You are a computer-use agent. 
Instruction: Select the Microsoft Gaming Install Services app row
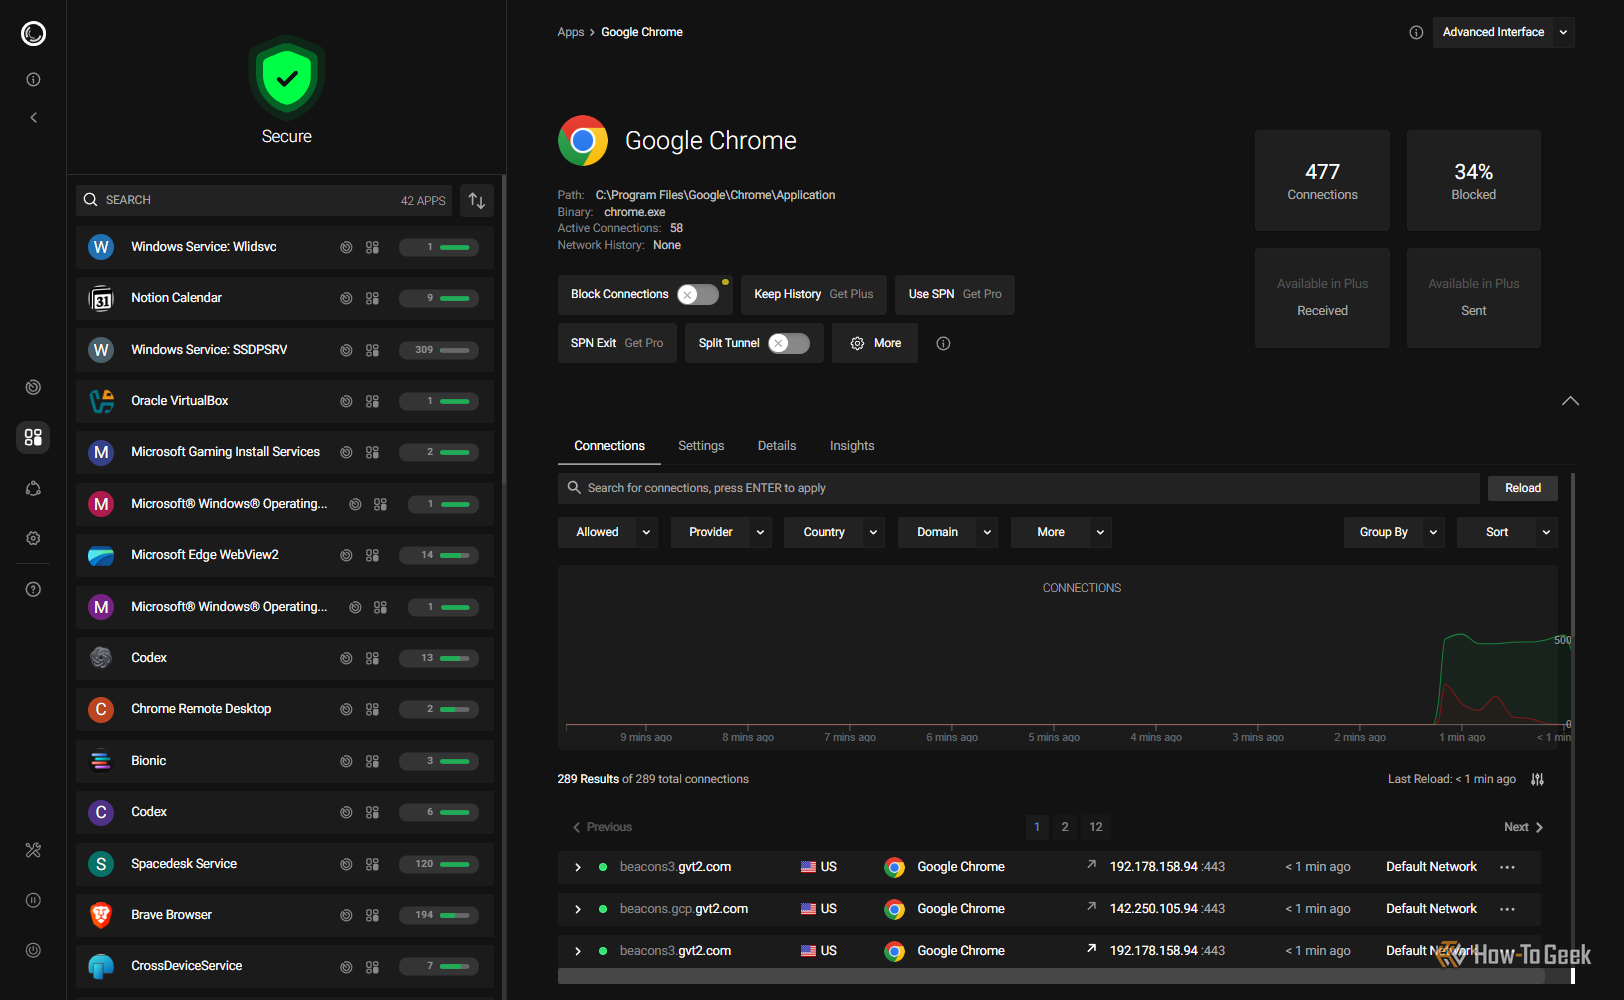coord(285,452)
